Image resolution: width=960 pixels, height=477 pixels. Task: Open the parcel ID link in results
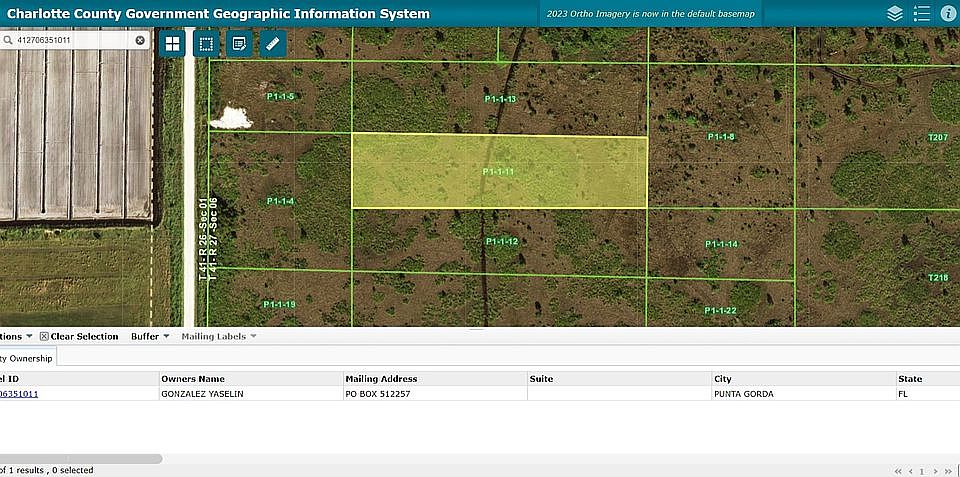coord(19,394)
